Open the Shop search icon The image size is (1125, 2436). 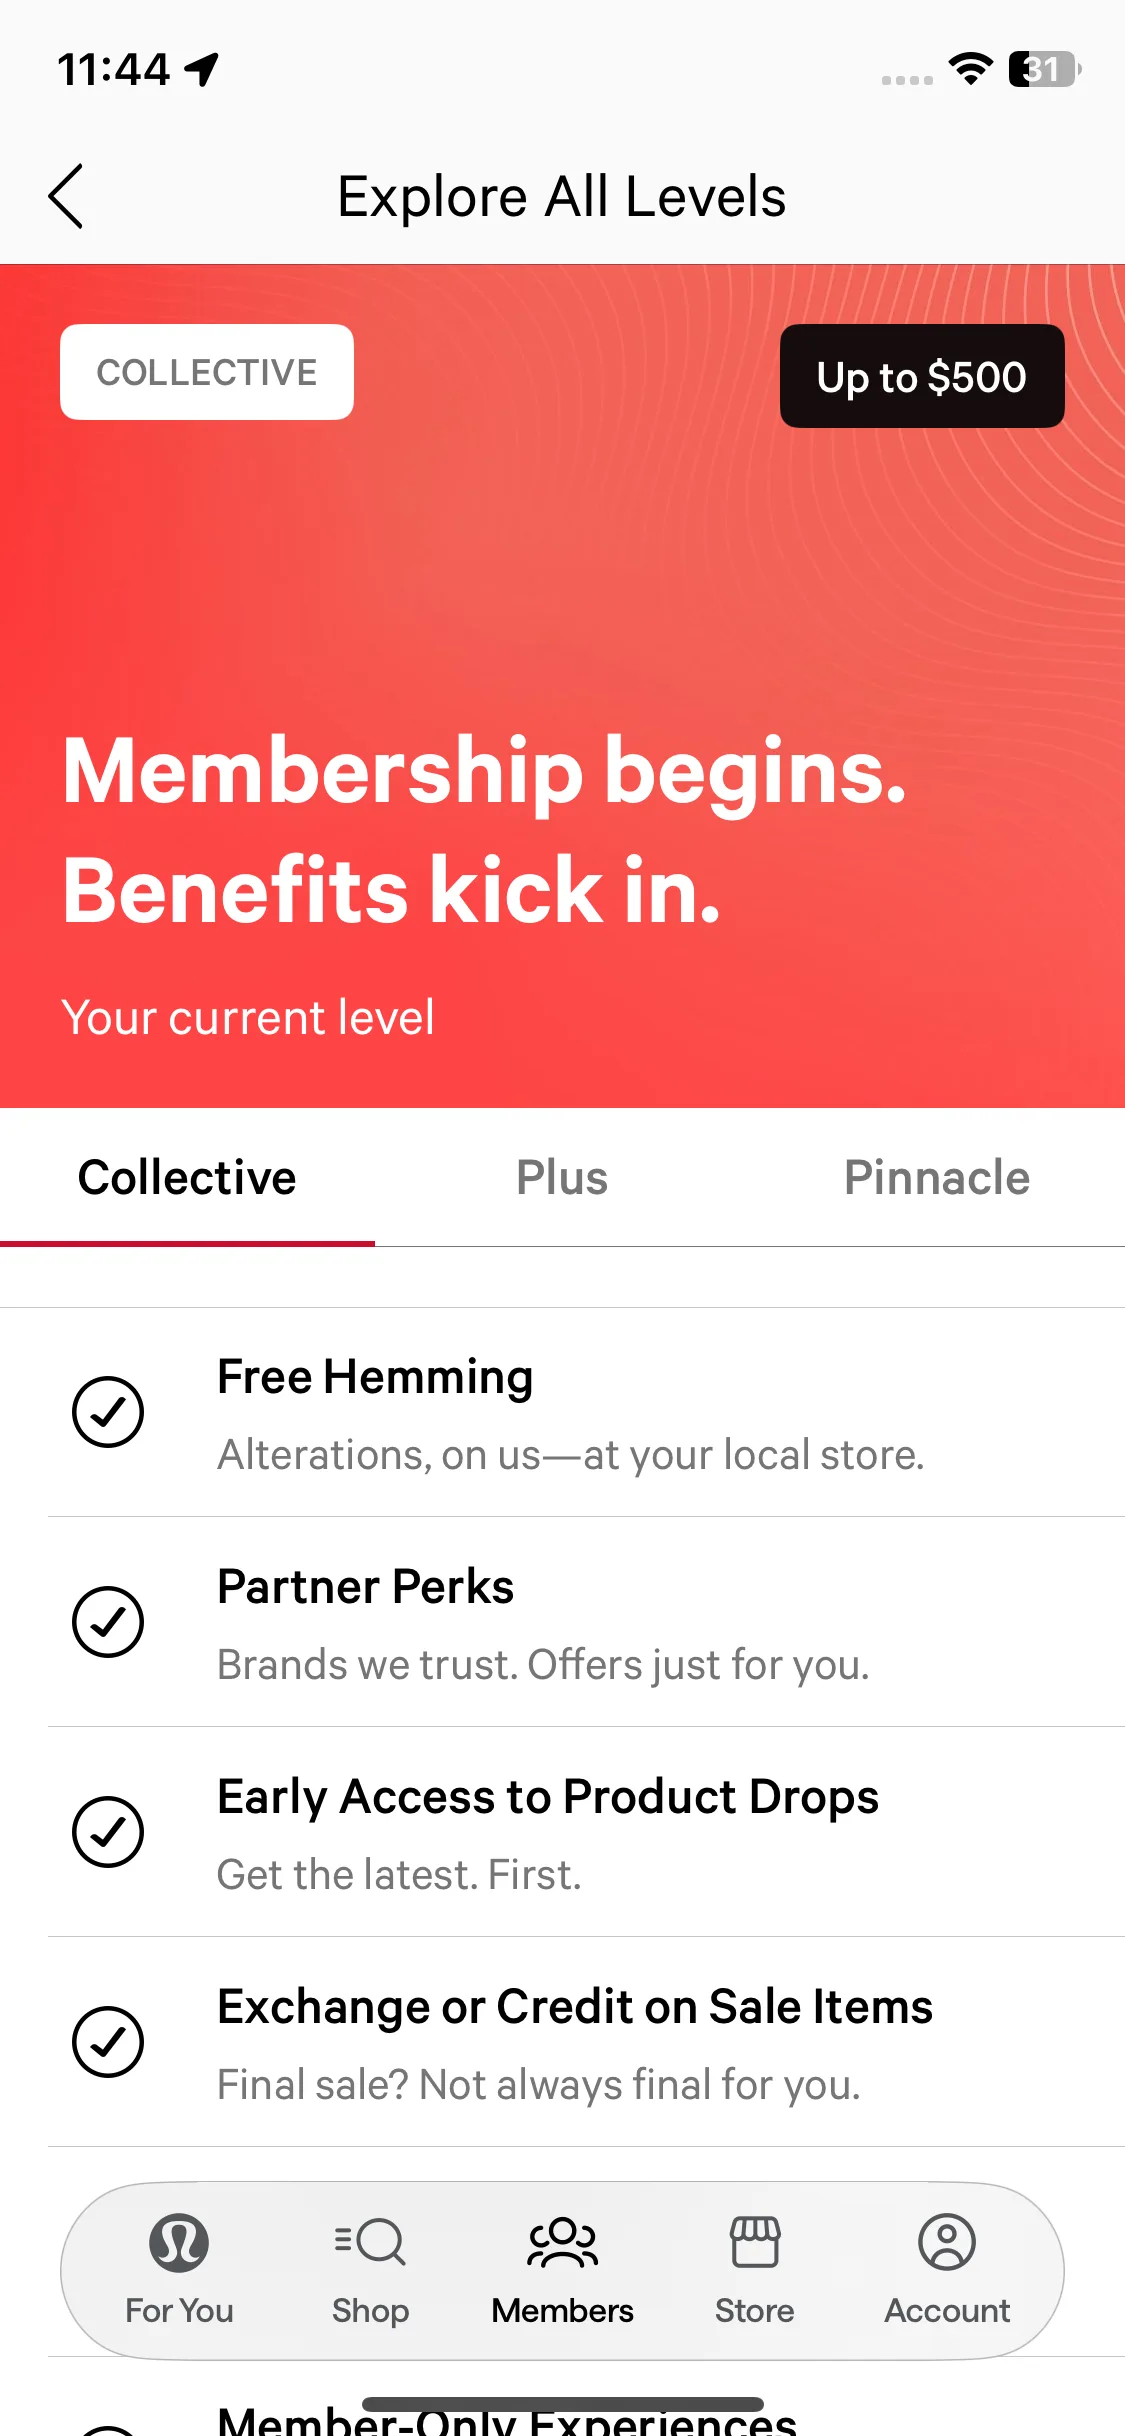point(370,2242)
